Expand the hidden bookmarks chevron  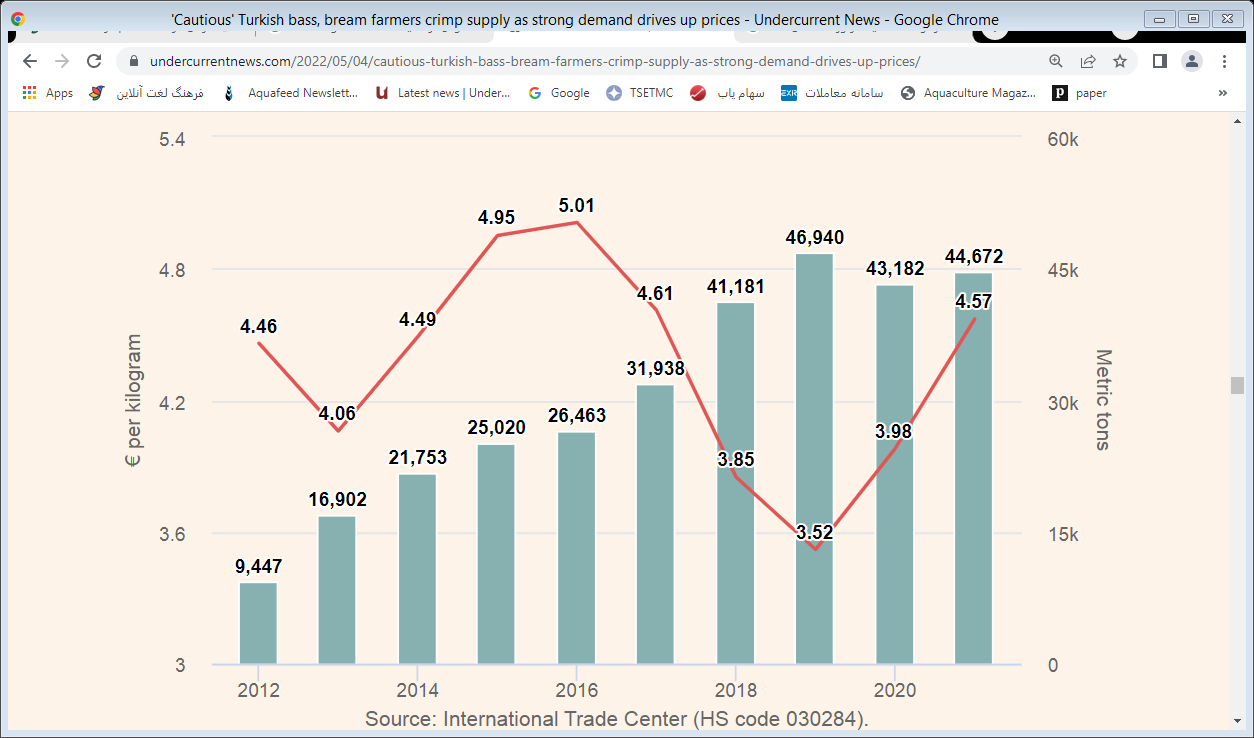point(1222,93)
